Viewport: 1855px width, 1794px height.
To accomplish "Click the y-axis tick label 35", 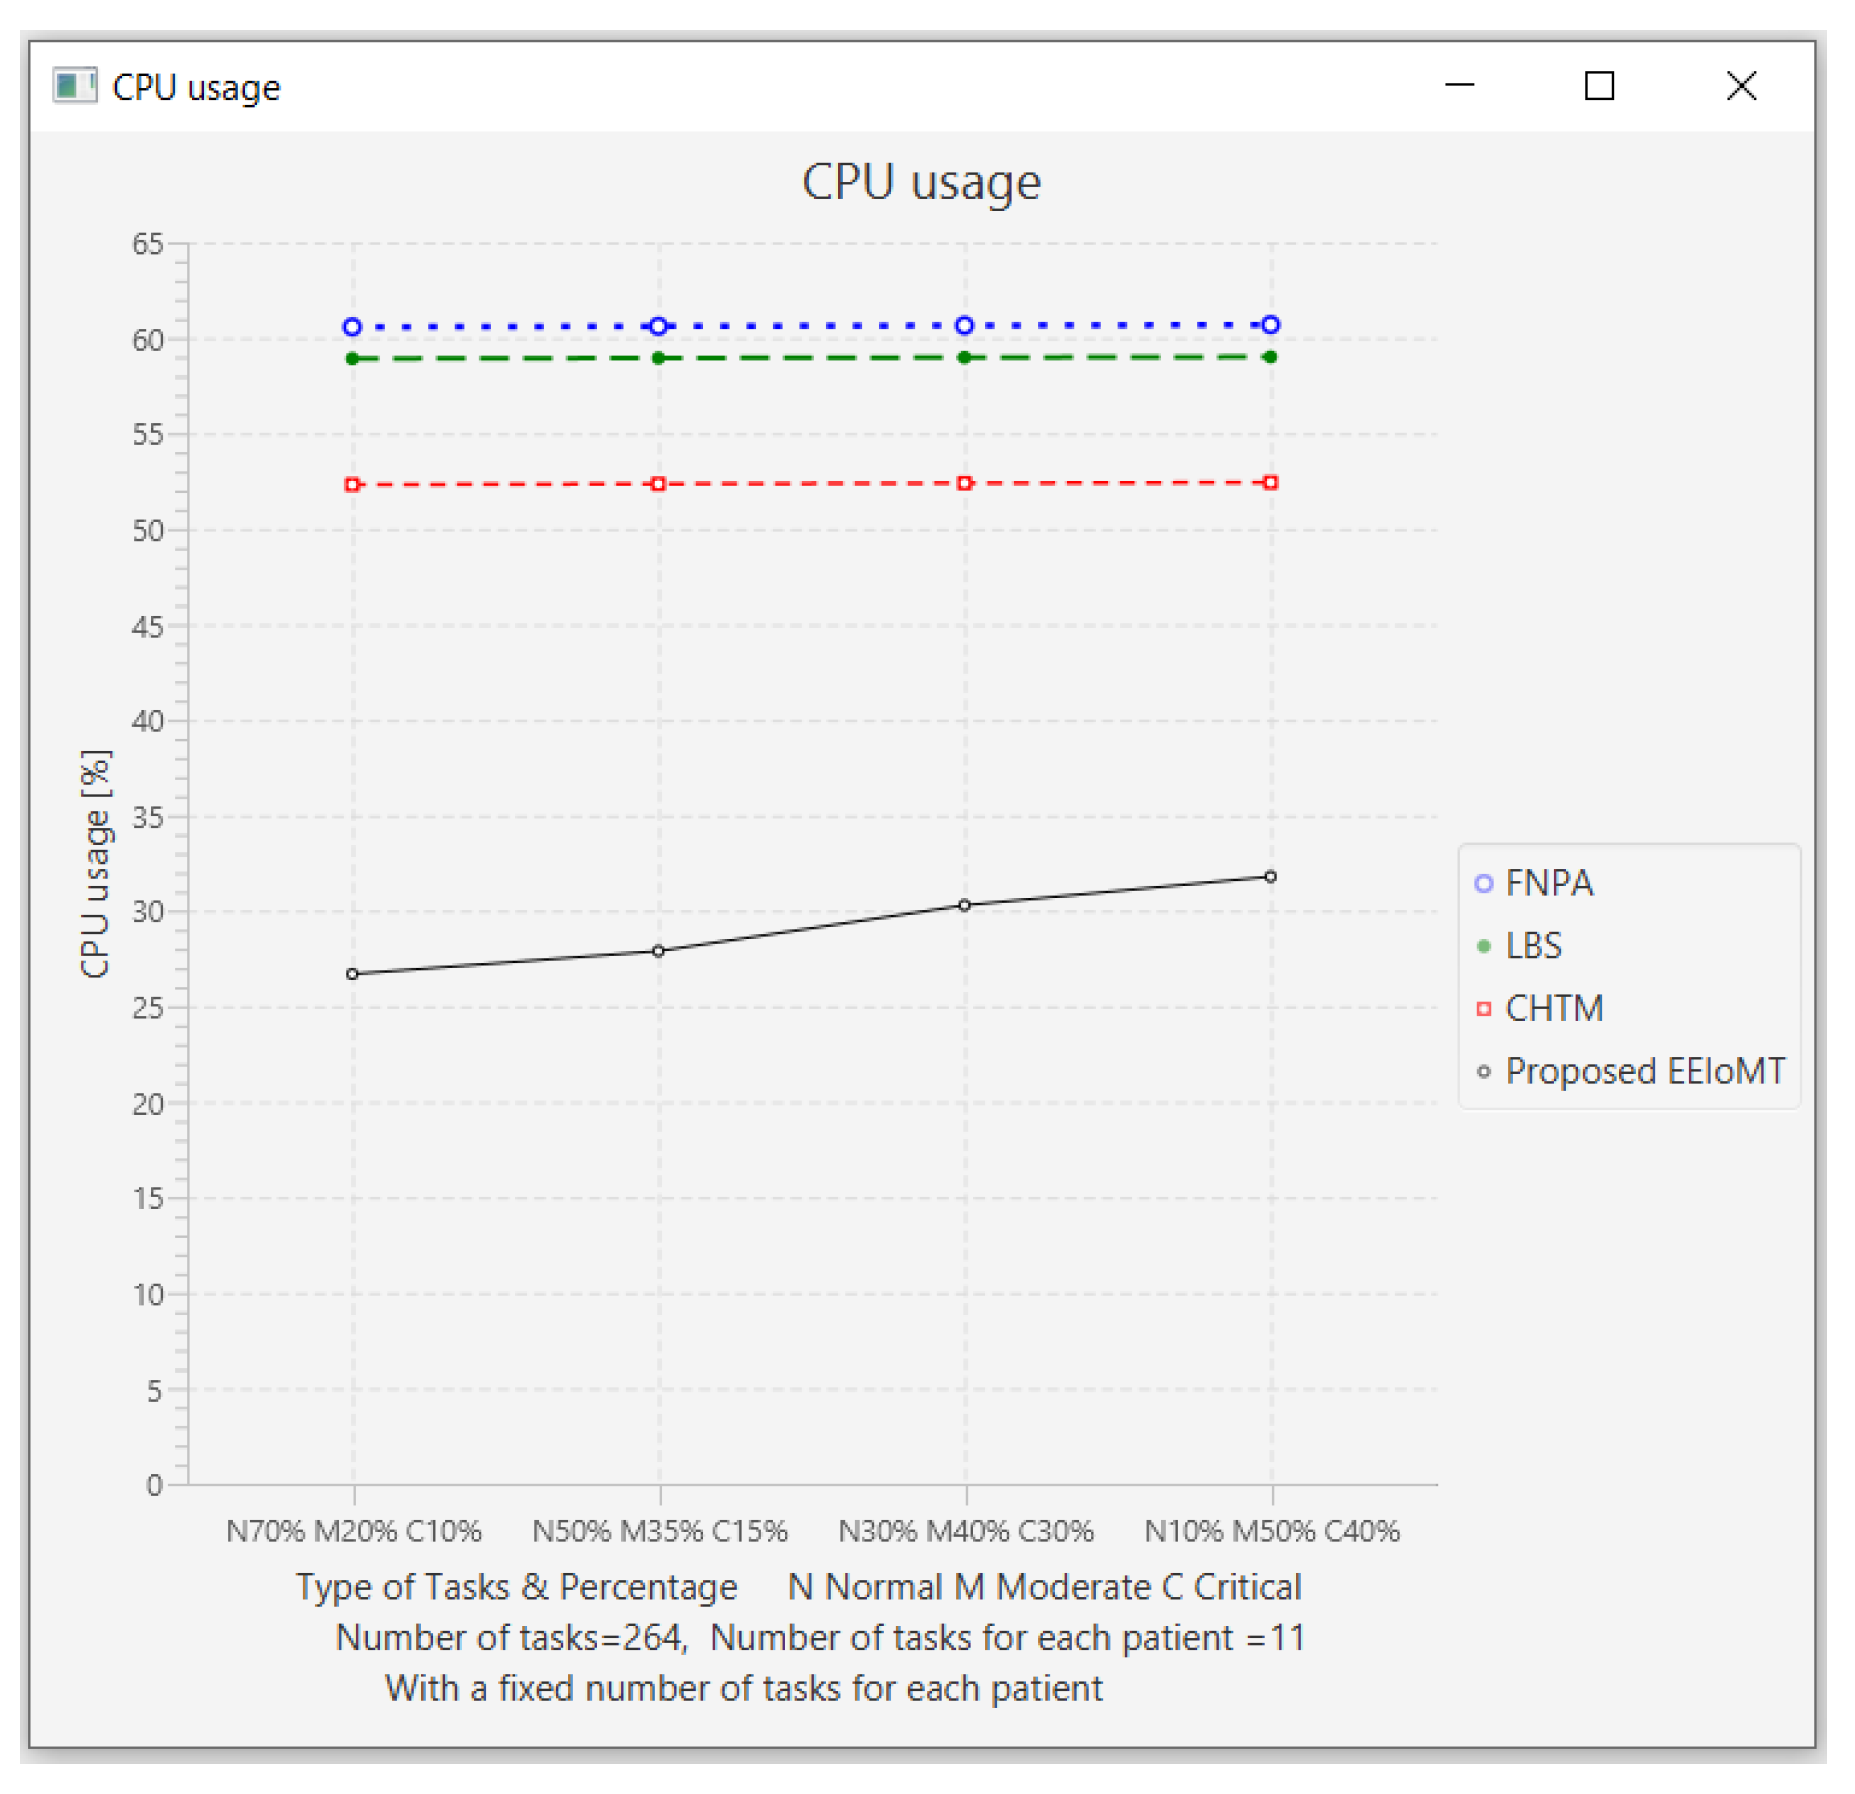I will pyautogui.click(x=148, y=817).
